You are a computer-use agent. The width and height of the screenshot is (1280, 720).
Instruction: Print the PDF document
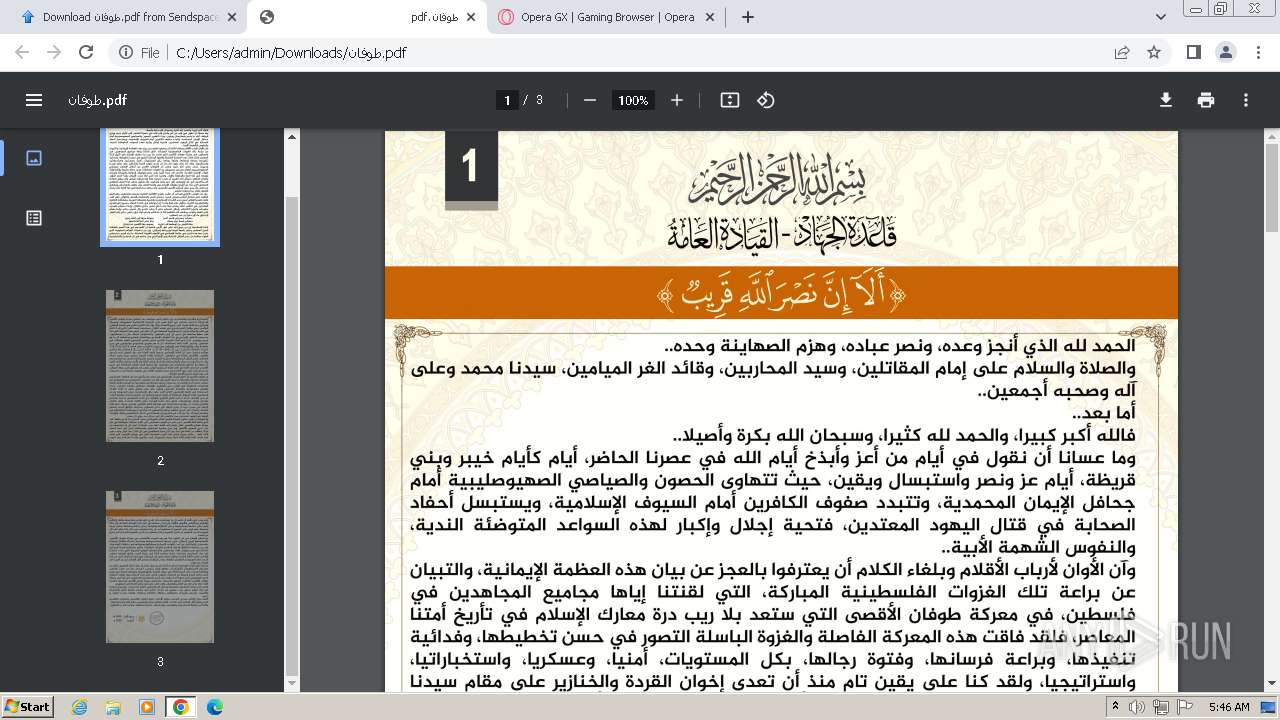(1206, 100)
